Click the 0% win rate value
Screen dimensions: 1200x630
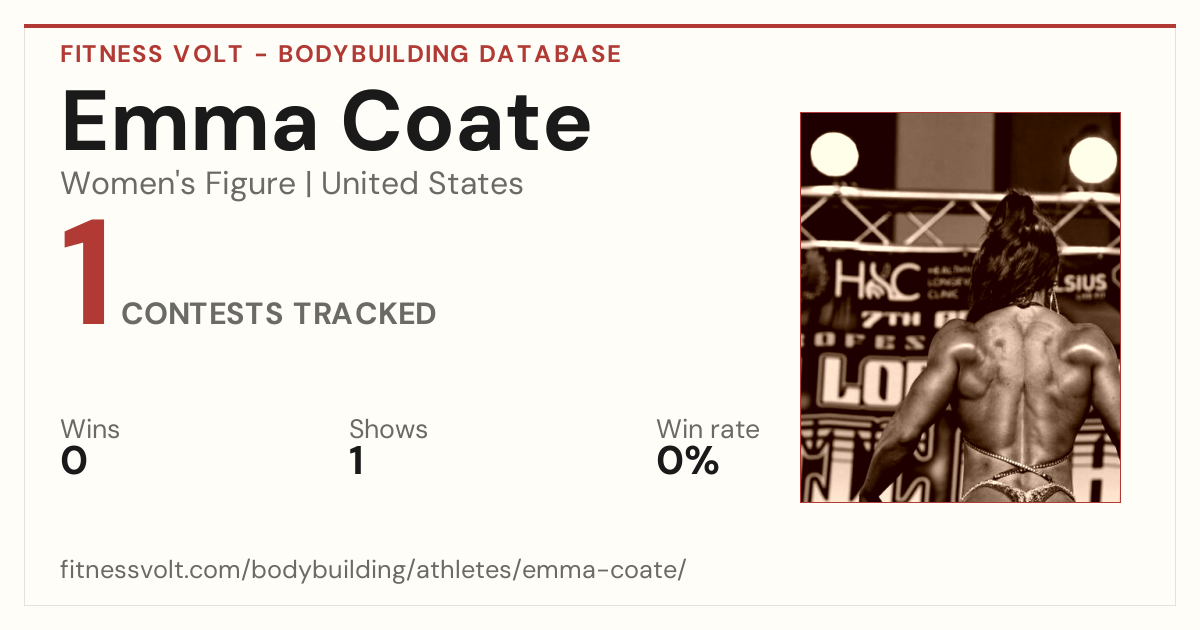(688, 461)
